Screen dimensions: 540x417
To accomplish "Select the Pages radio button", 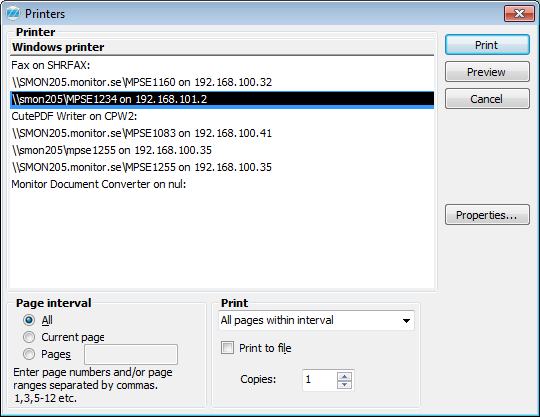I will point(29,354).
